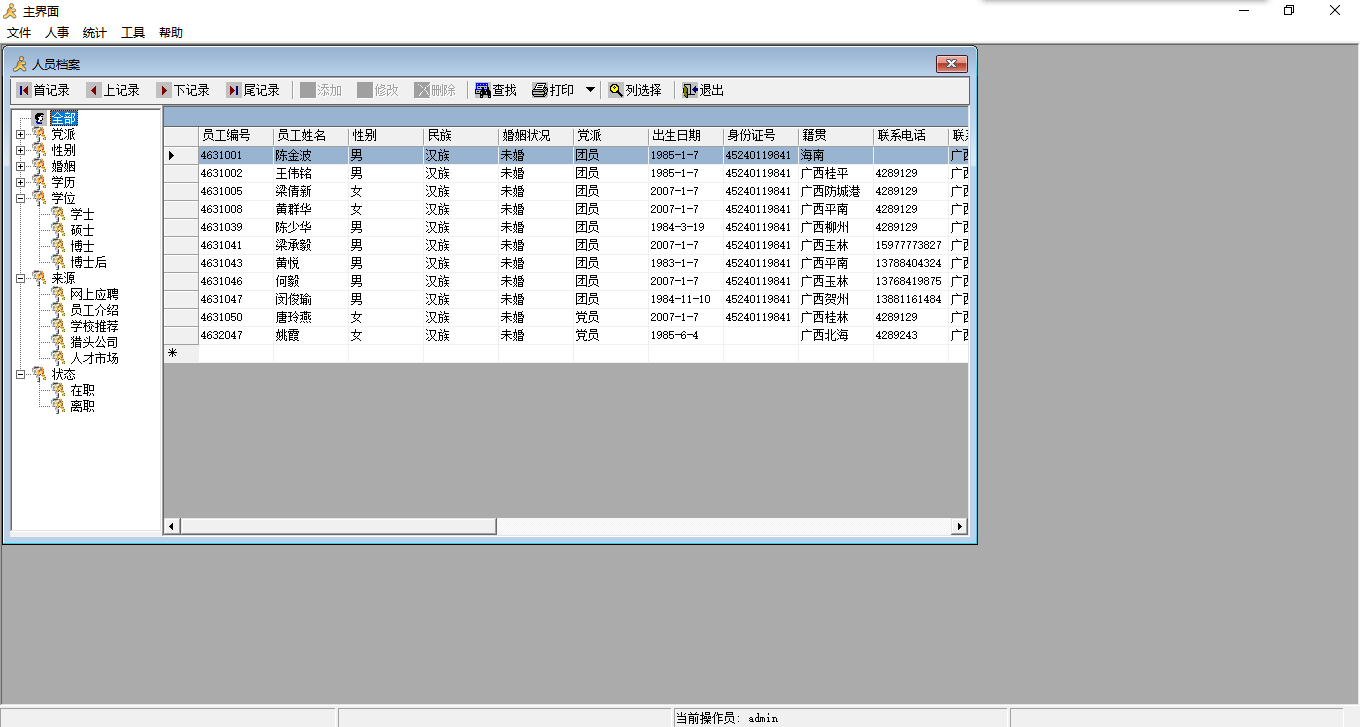The height and width of the screenshot is (727, 1360).
Task: Click the icon beside 学校推荐
Action: (x=58, y=326)
